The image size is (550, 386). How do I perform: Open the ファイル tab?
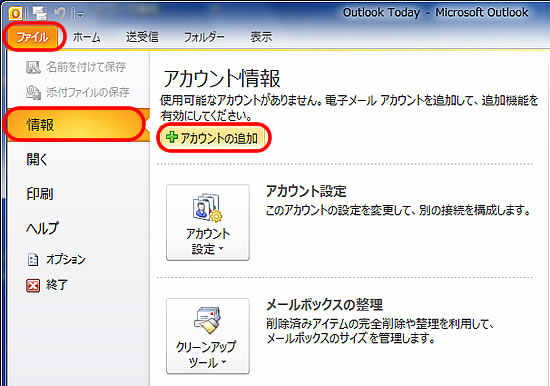coord(33,37)
